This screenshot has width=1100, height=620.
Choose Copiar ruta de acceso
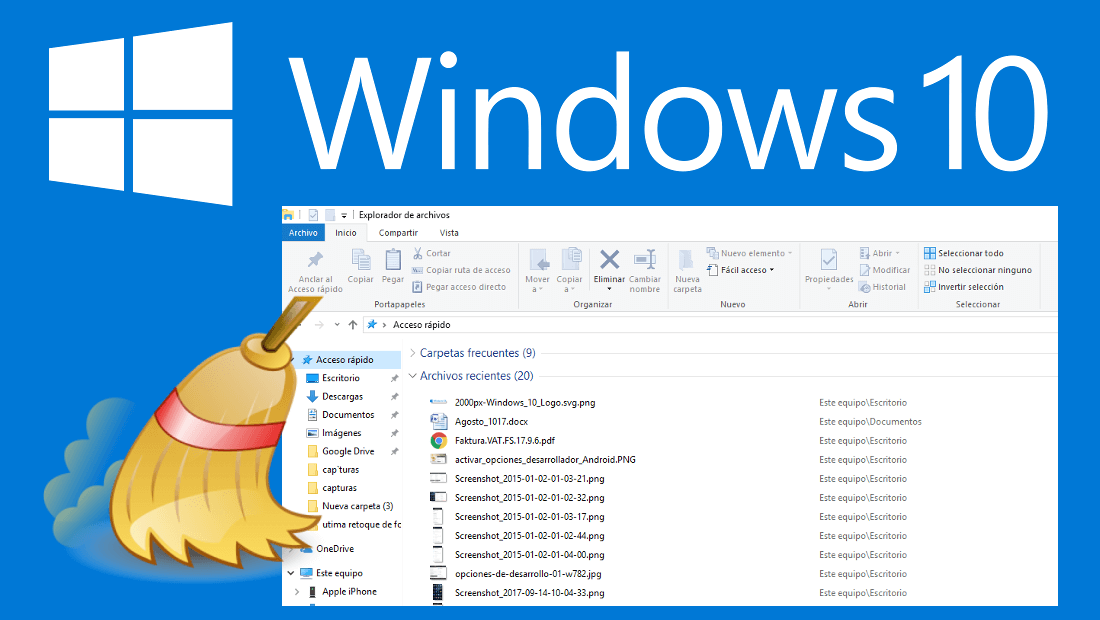pos(461,270)
